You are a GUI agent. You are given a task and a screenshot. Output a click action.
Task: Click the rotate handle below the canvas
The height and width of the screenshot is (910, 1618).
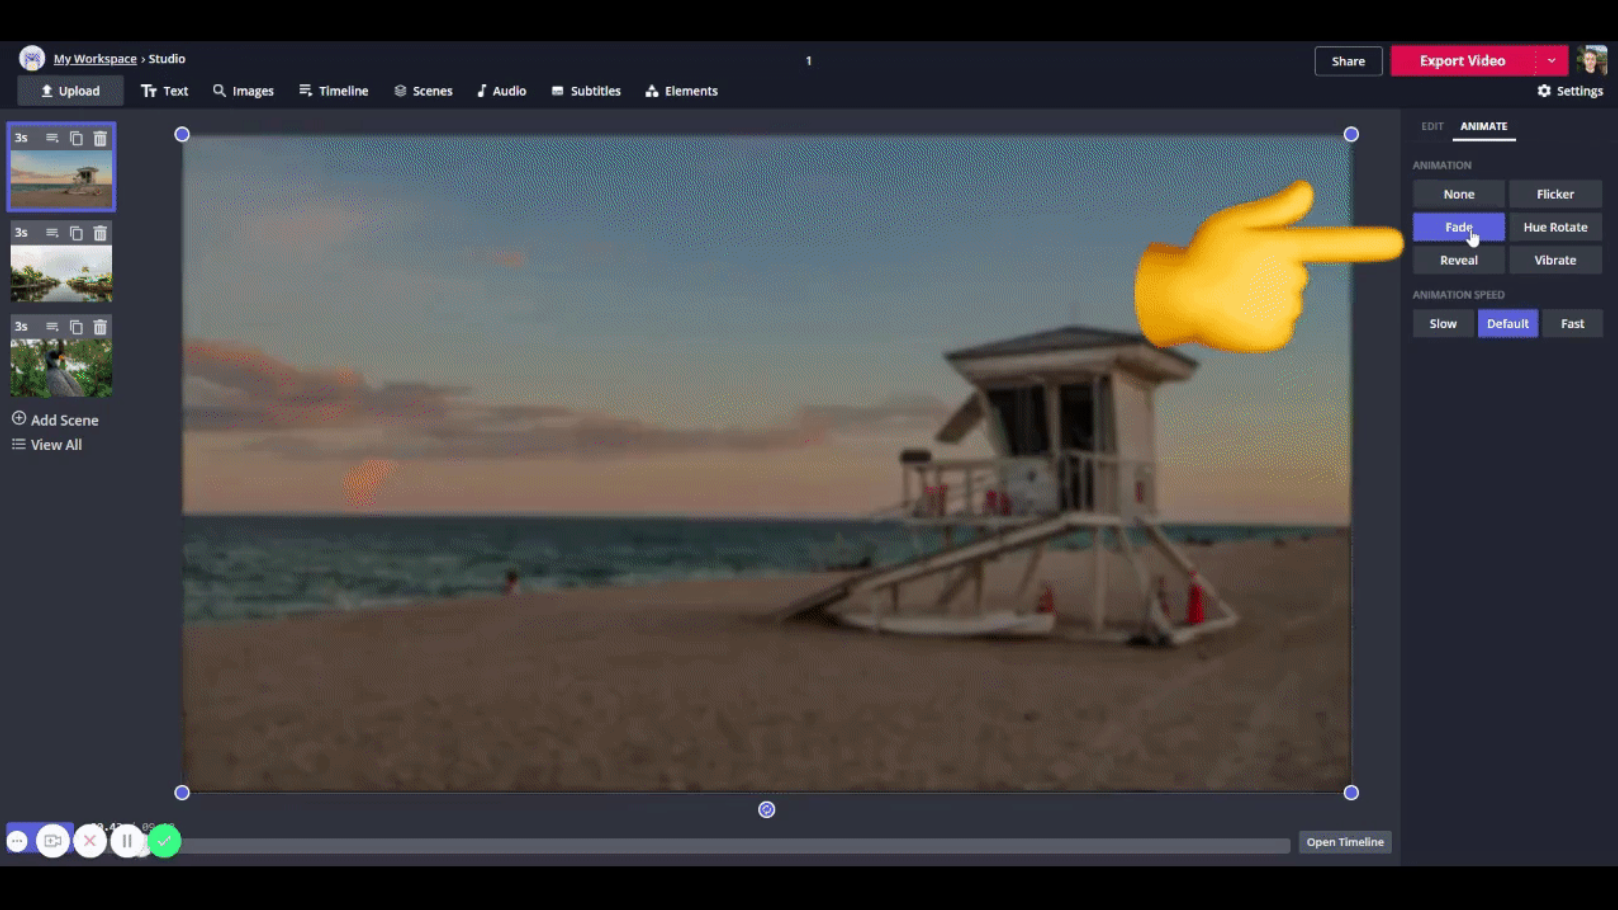(766, 810)
